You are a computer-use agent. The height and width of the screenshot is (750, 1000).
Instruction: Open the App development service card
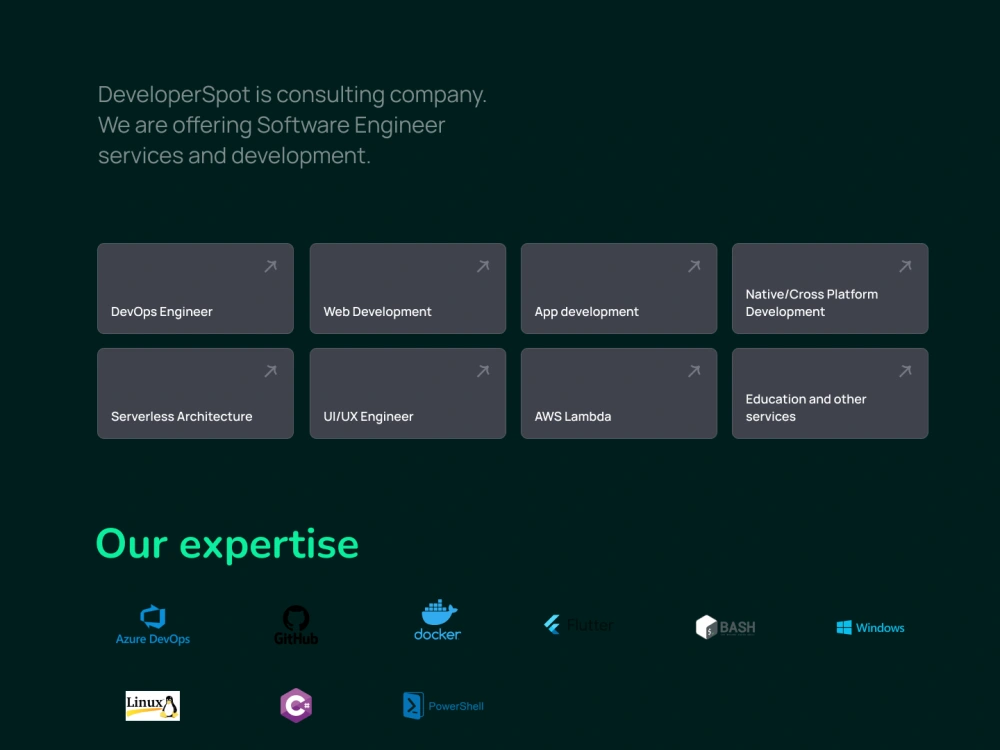click(x=619, y=288)
